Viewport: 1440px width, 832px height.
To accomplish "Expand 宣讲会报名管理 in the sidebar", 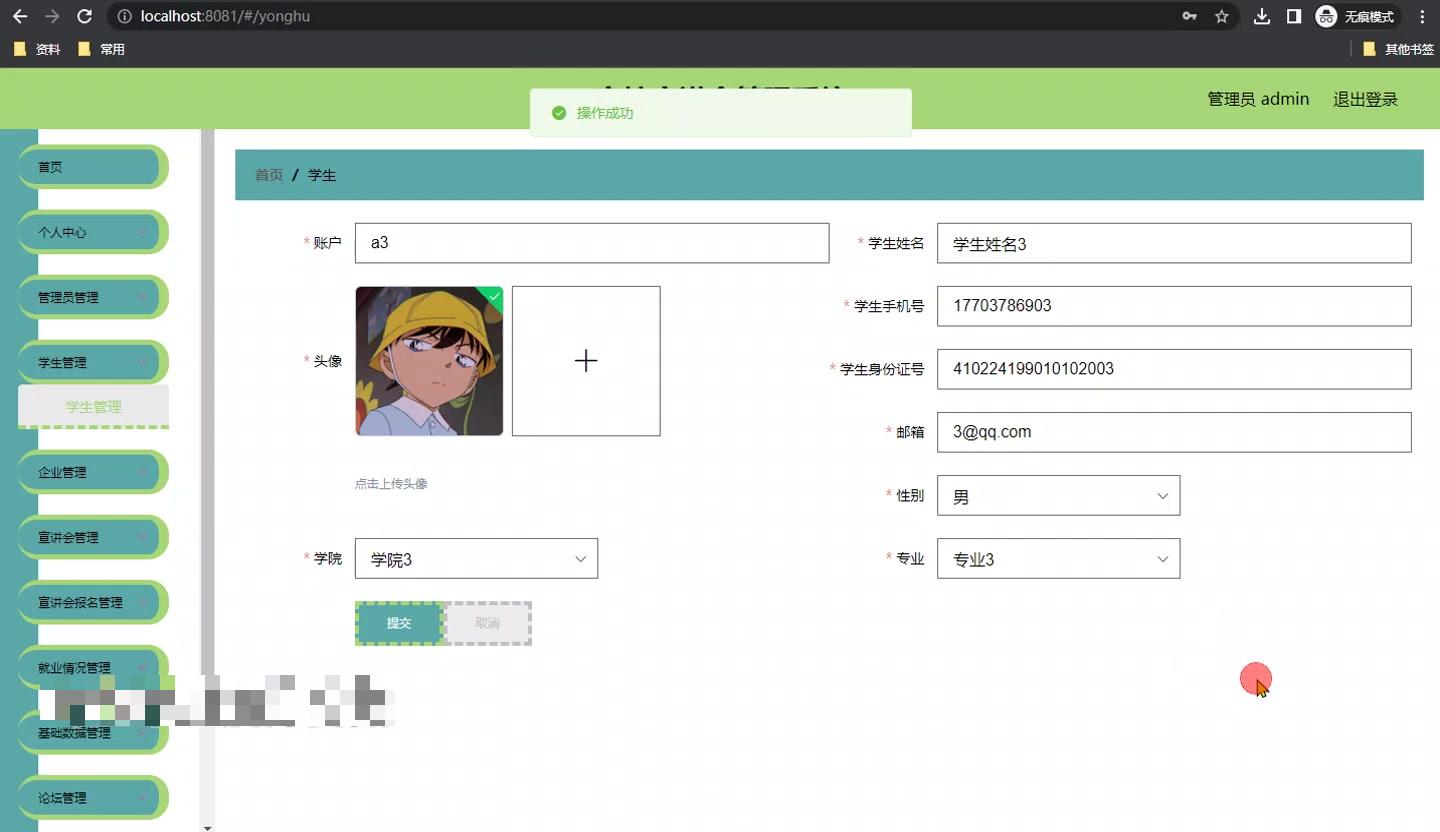I will pos(92,602).
